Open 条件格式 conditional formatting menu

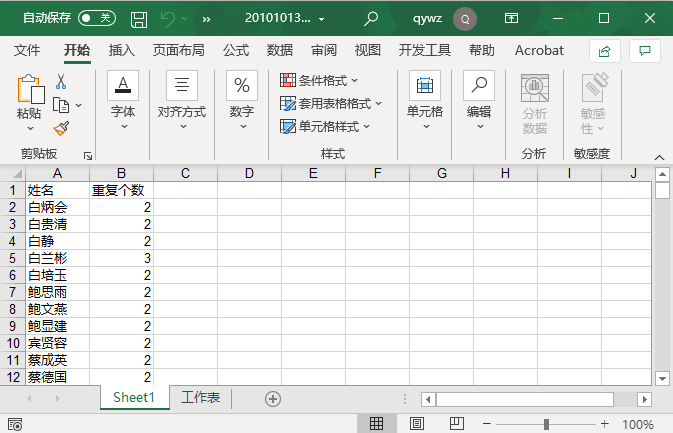point(319,80)
